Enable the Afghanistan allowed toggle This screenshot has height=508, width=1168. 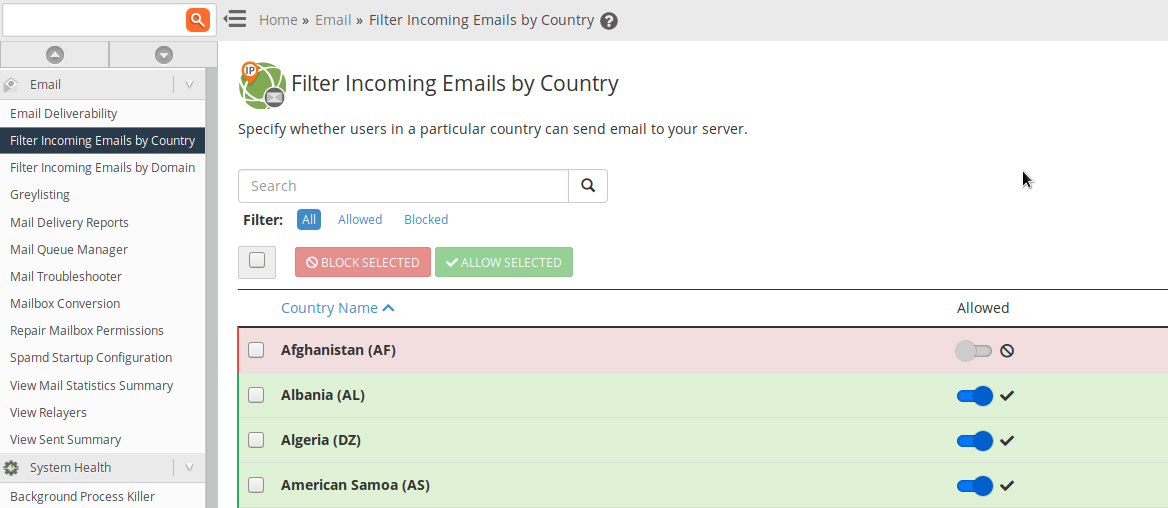coord(973,351)
